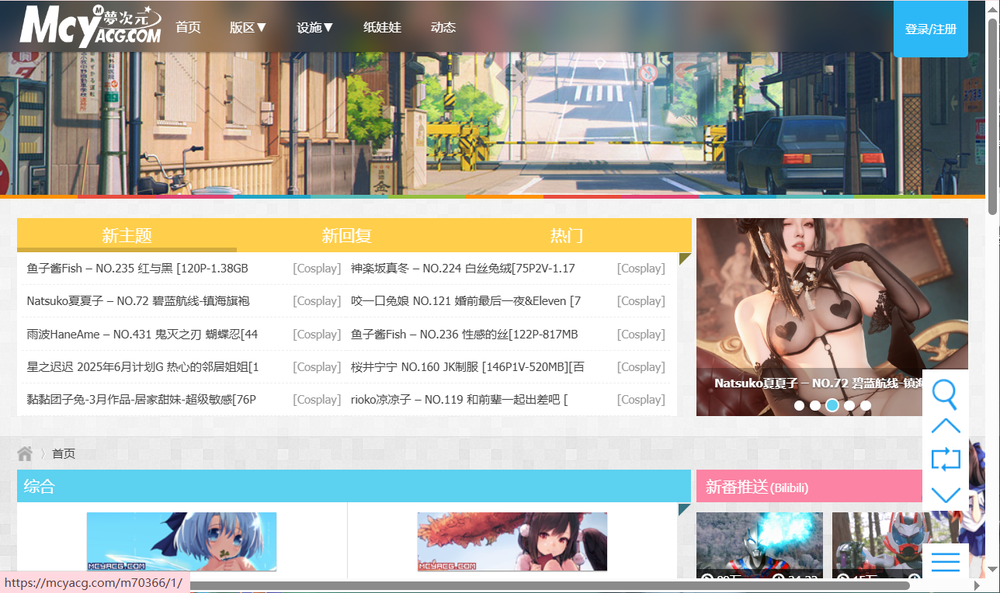
Task: Jump to bottom with the down chevron
Action: [x=945, y=495]
